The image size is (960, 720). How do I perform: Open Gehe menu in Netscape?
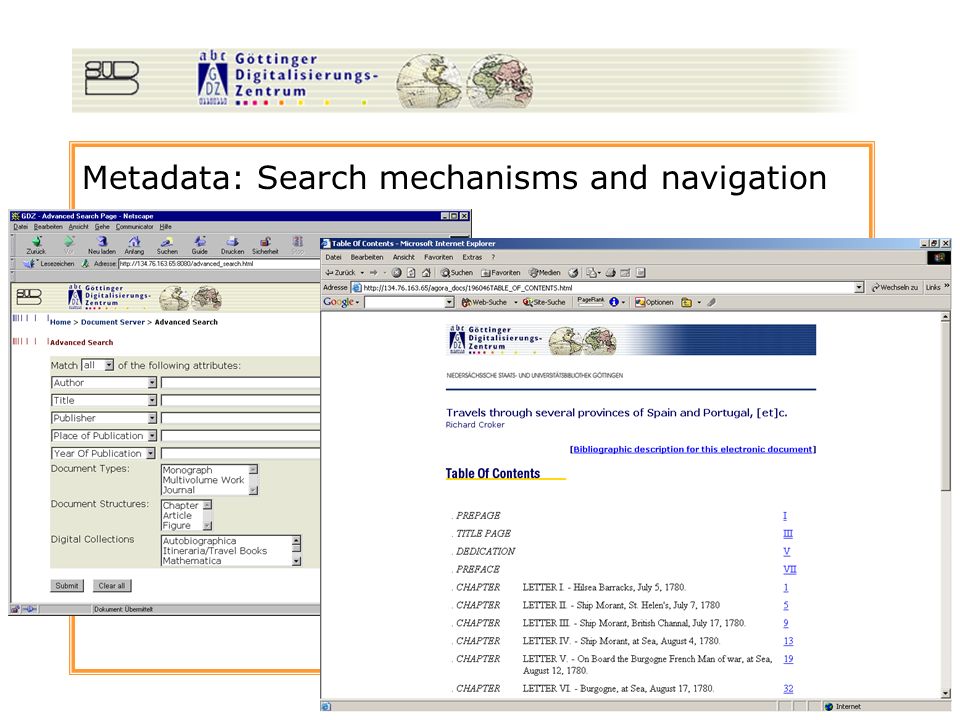[102, 227]
